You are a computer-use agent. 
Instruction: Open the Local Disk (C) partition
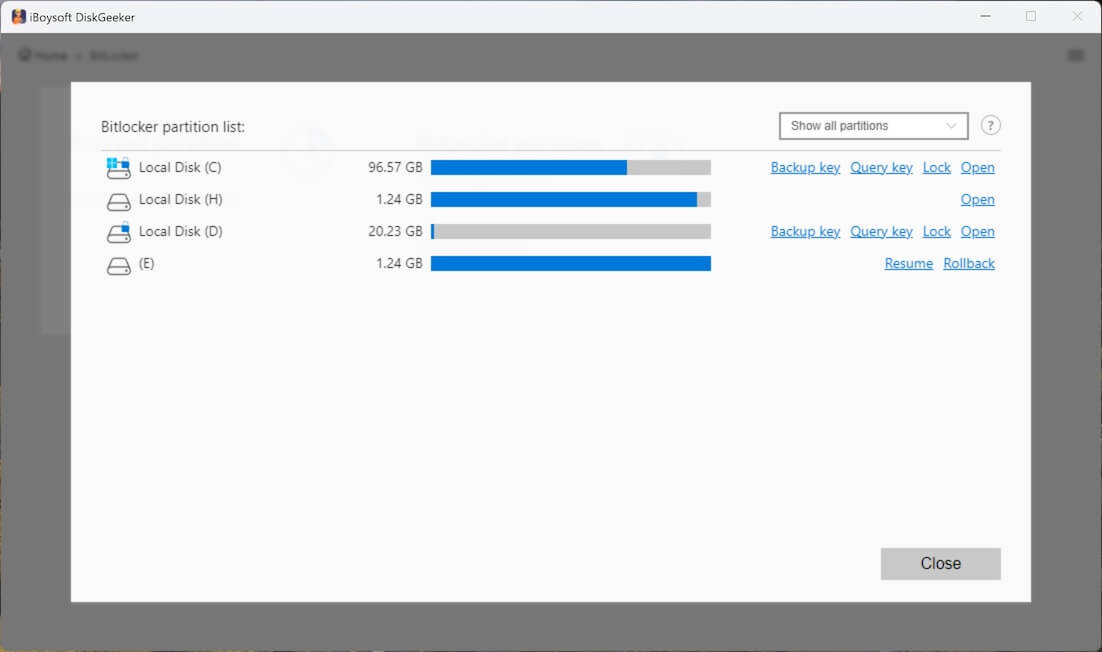pyautogui.click(x=977, y=167)
